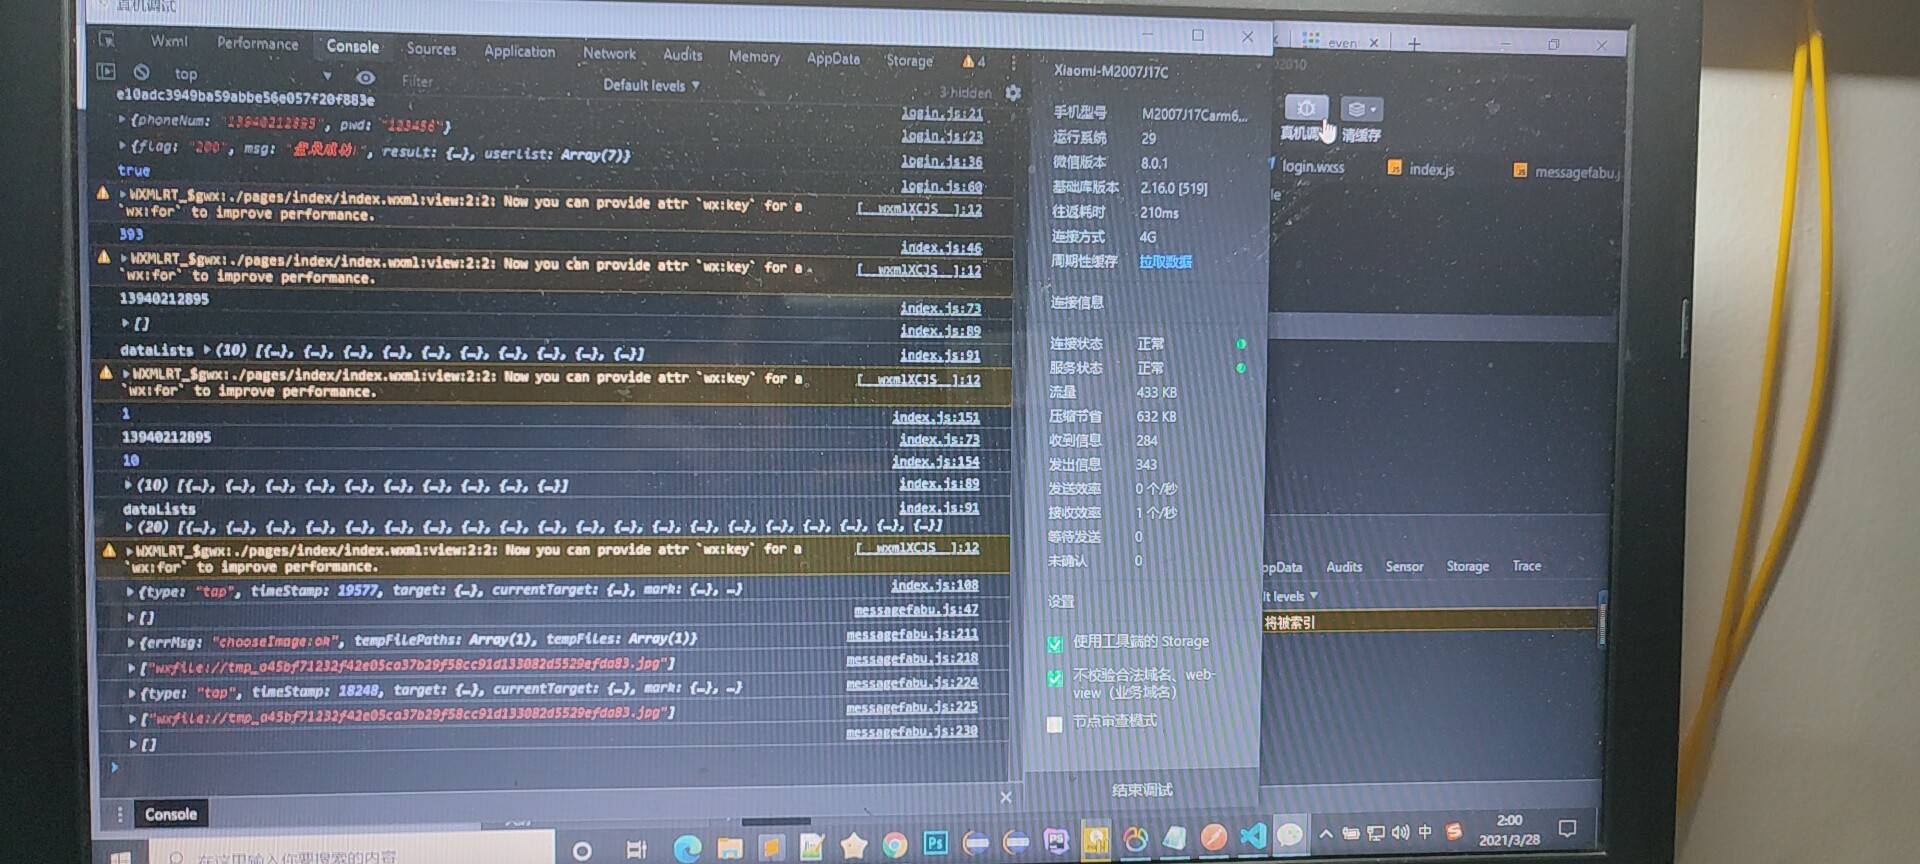
Task: Uncheck the 不校验合法域名 checkbox
Action: coord(1055,679)
